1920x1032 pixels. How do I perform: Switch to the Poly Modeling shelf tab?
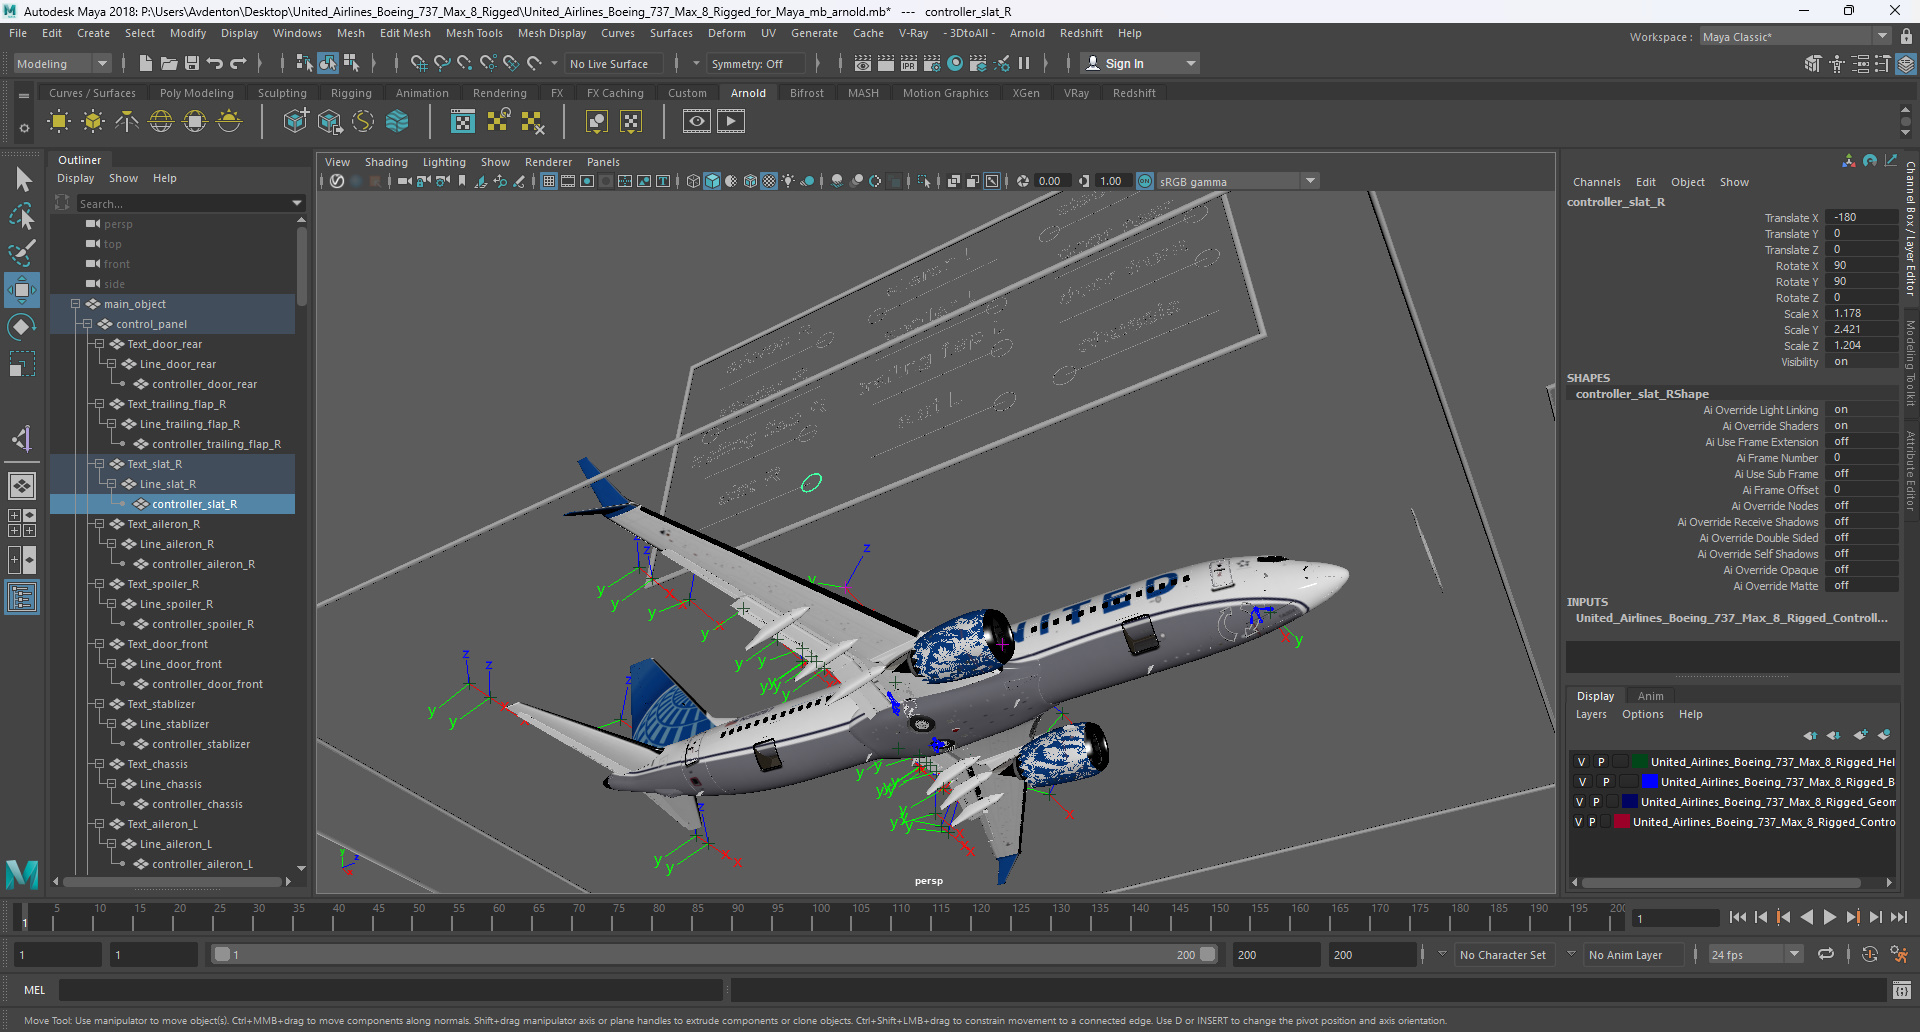197,93
